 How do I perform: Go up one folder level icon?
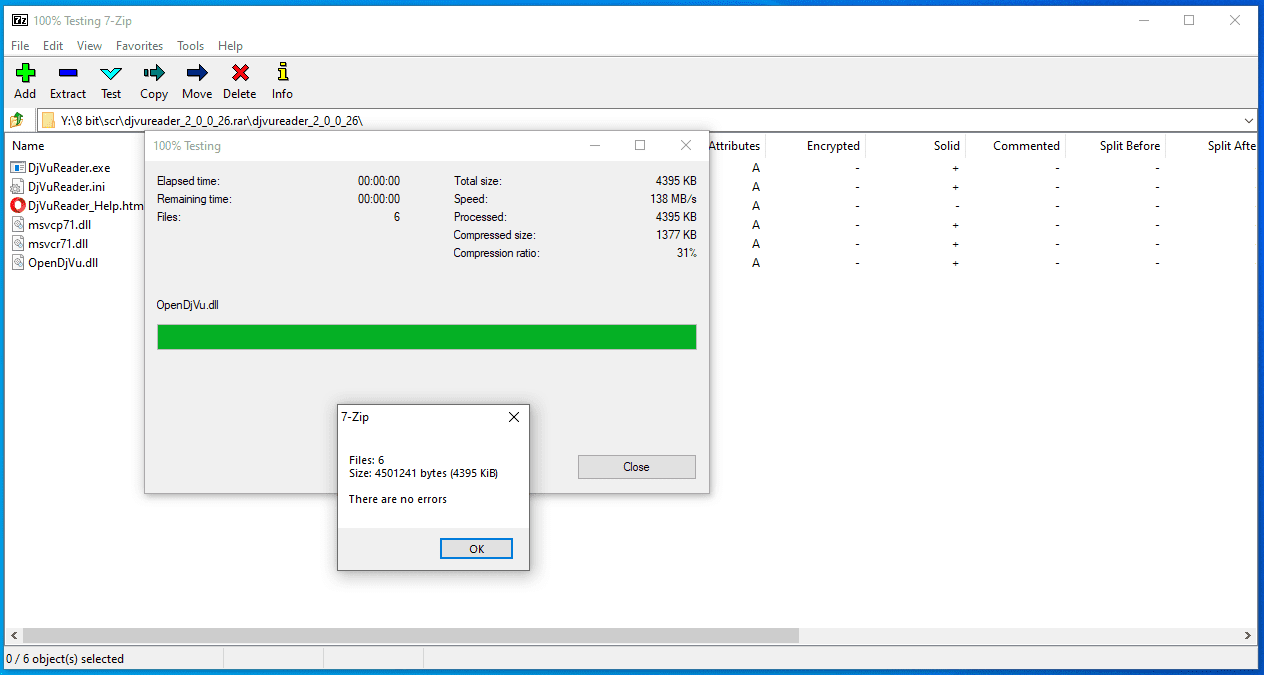tap(17, 120)
